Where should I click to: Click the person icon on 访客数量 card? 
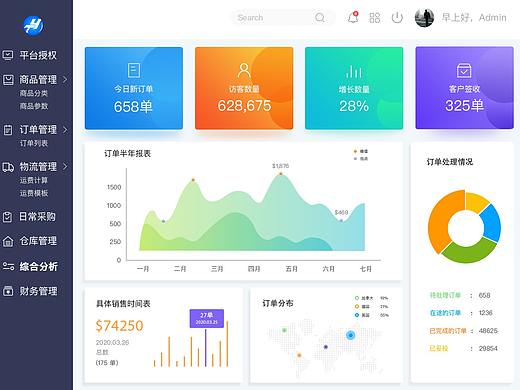[x=244, y=70]
